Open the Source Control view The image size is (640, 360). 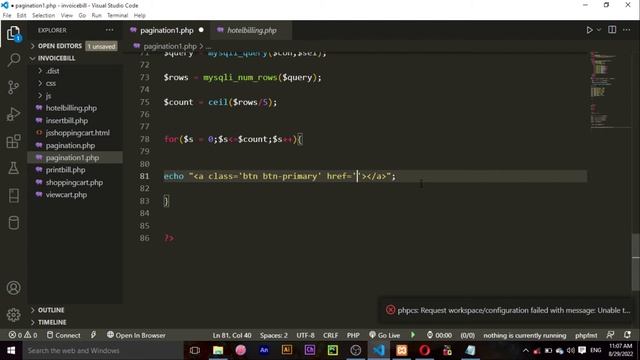(13, 87)
